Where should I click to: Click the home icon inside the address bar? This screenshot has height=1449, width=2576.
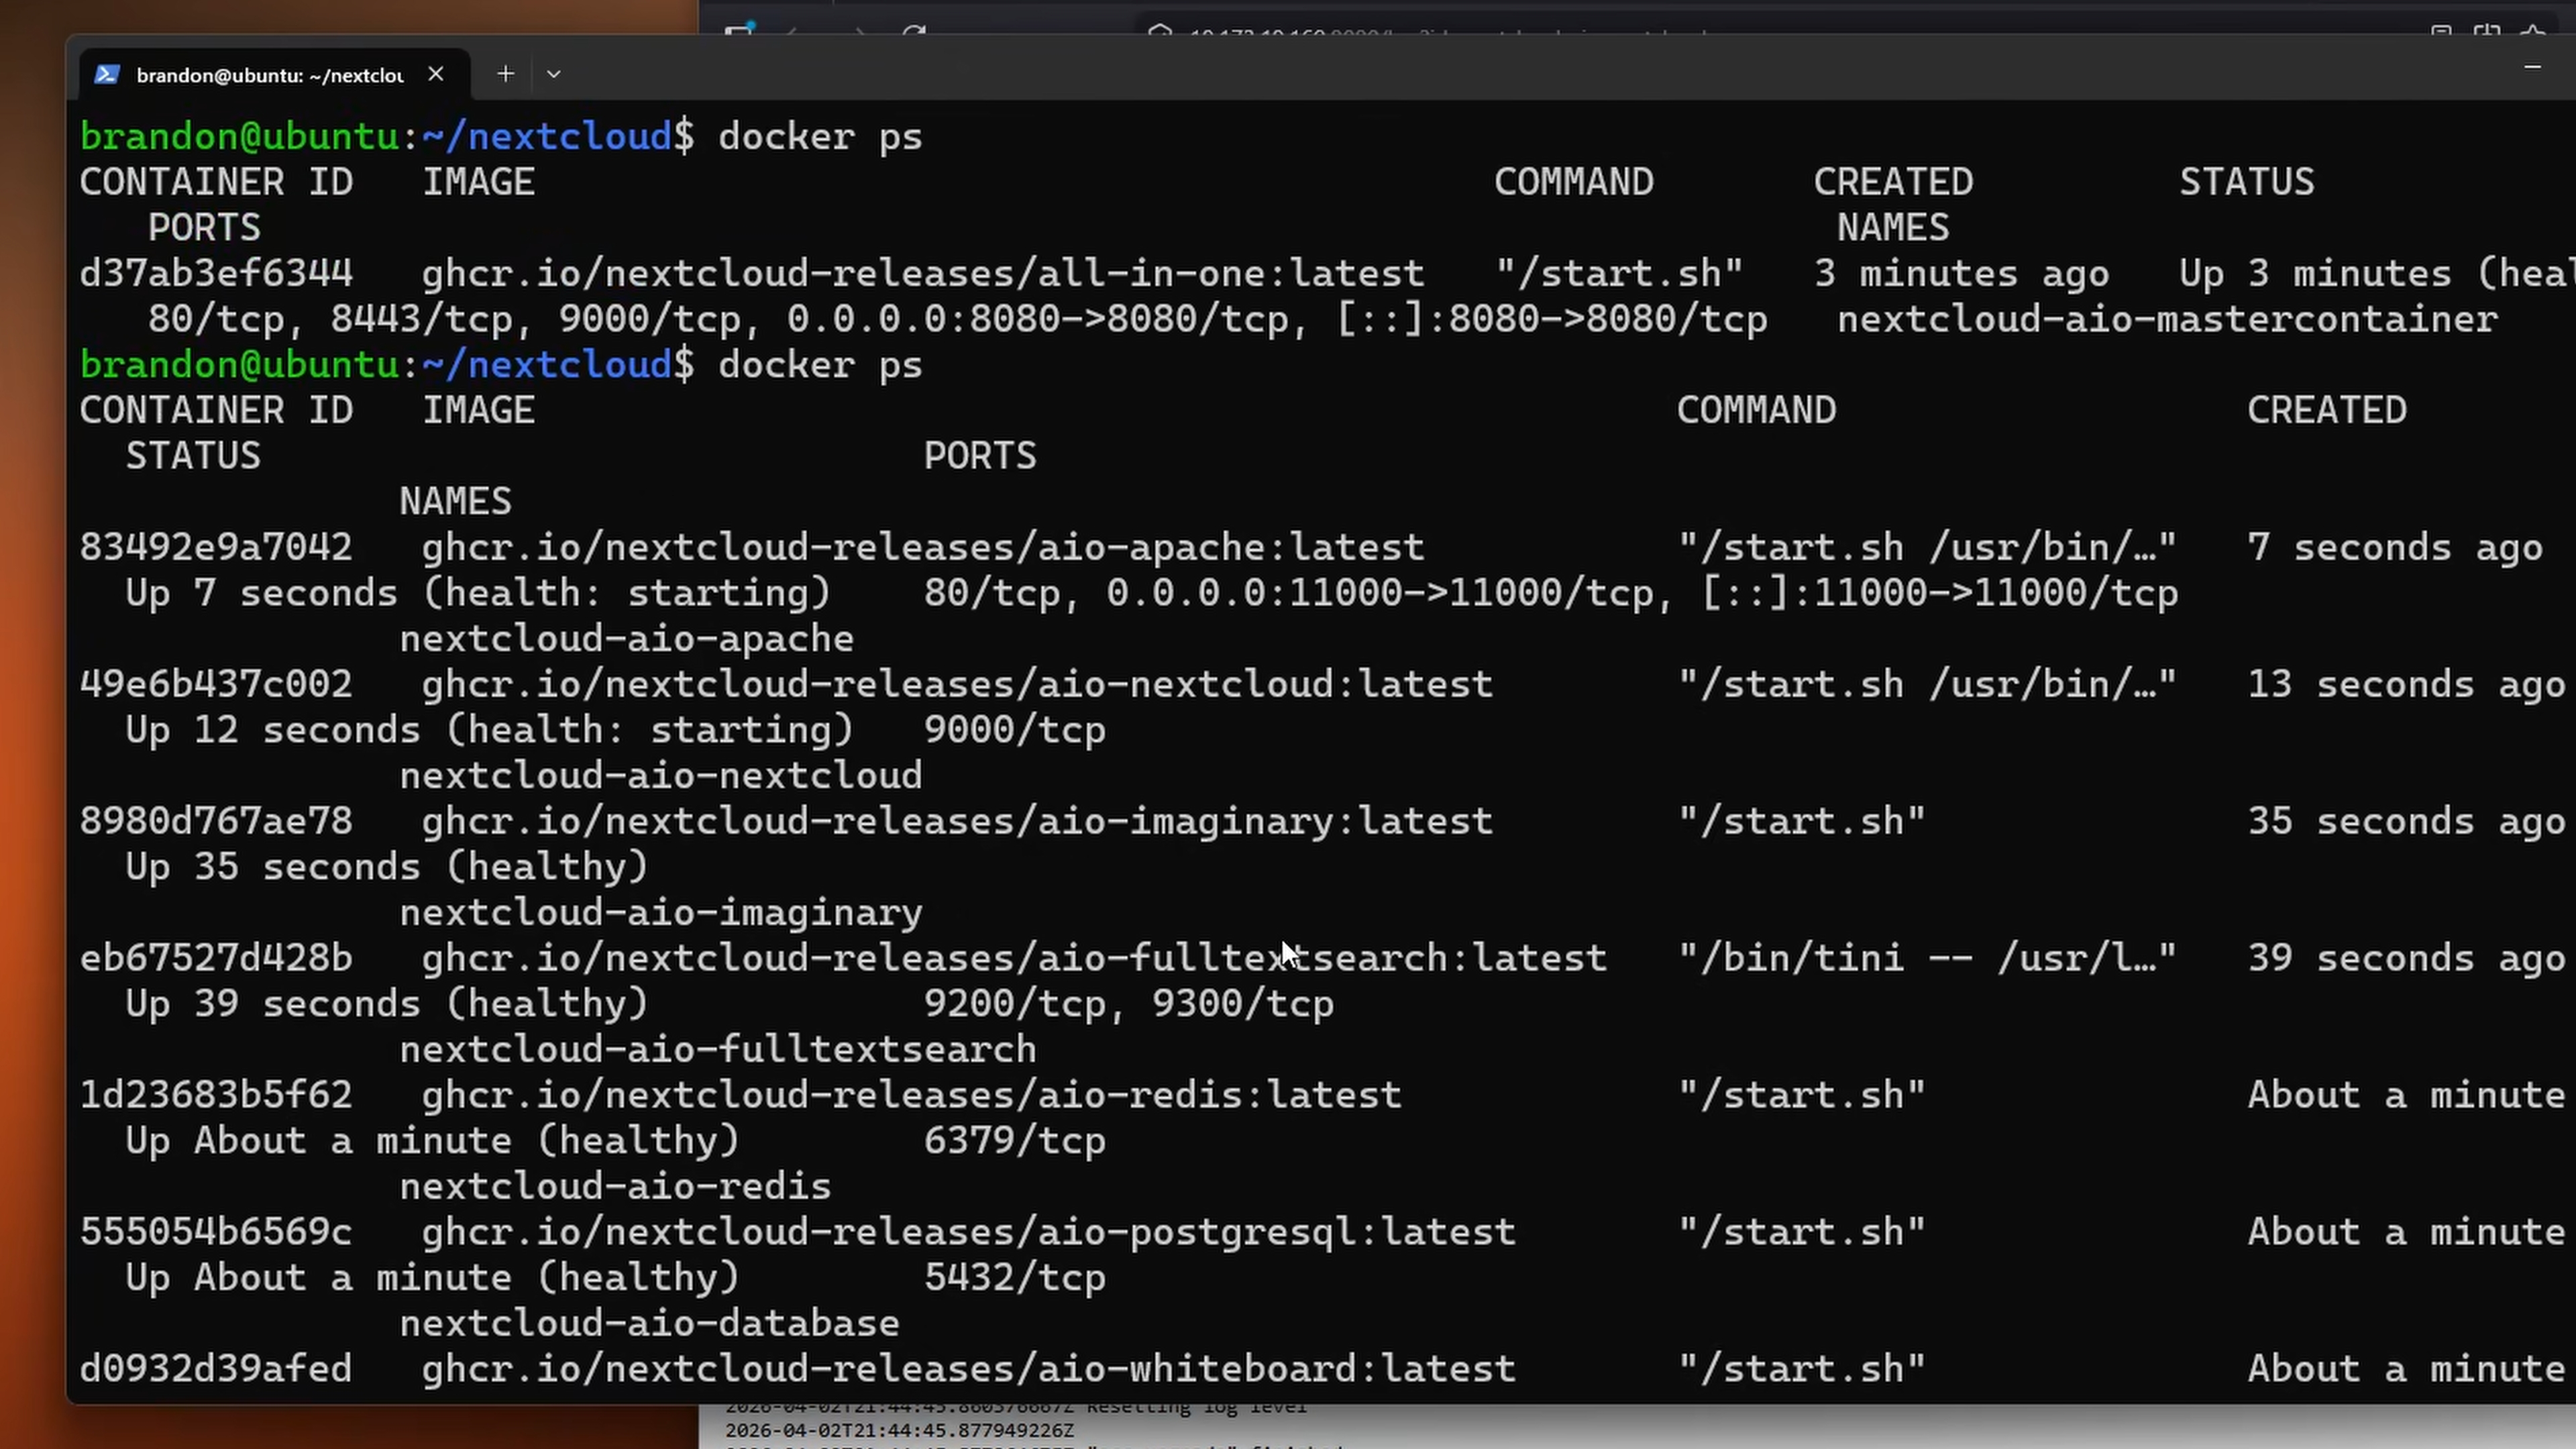[x=1160, y=34]
